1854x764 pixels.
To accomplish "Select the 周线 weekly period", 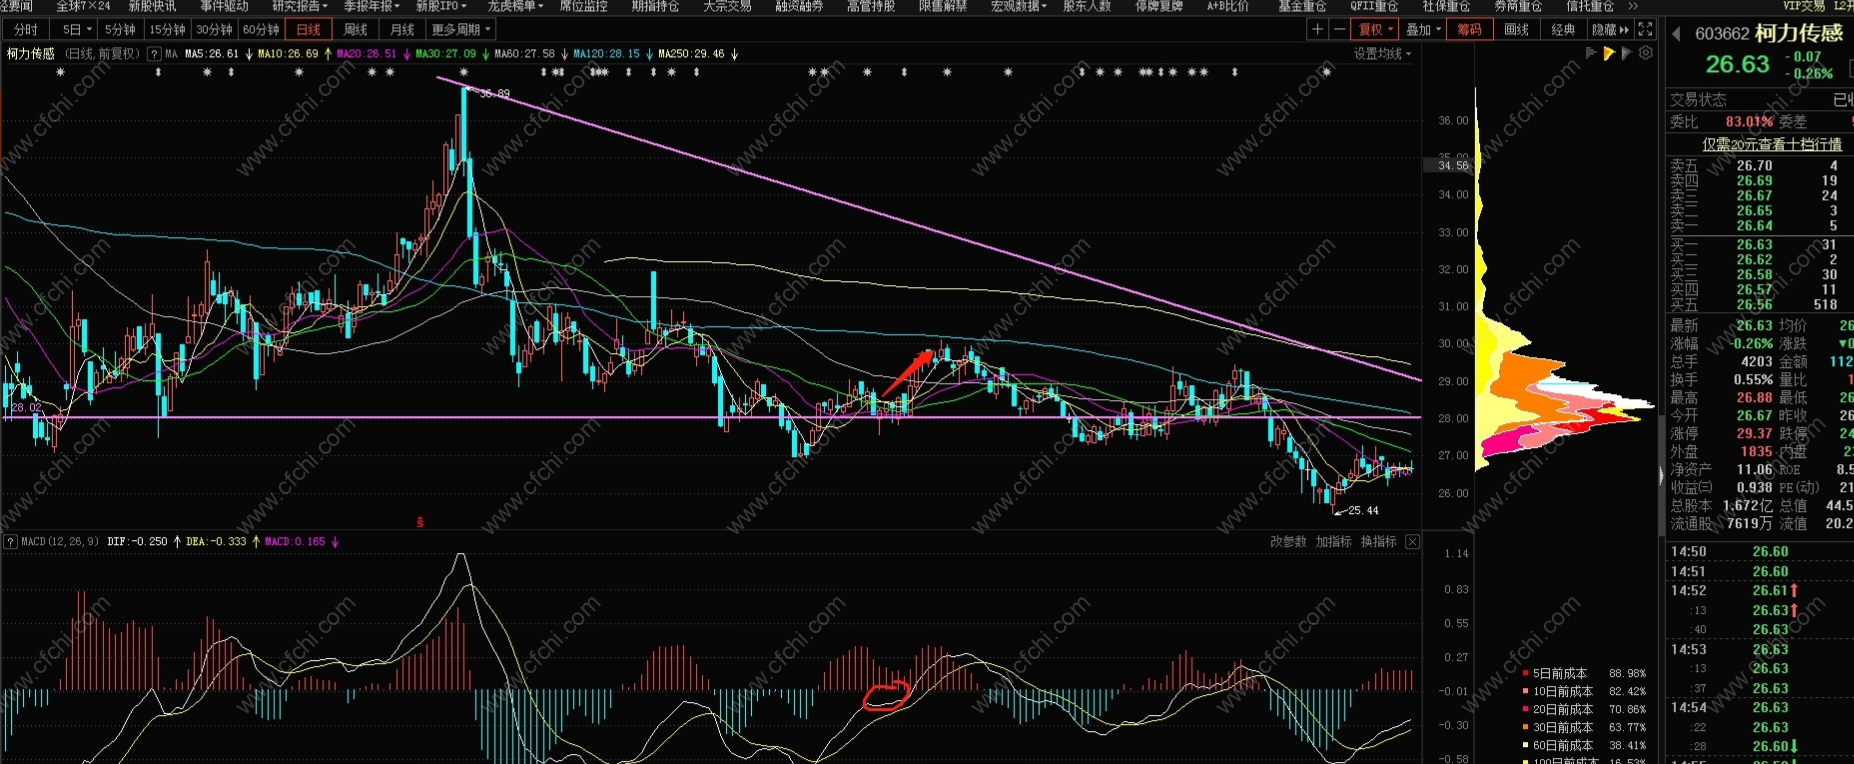I will [355, 30].
